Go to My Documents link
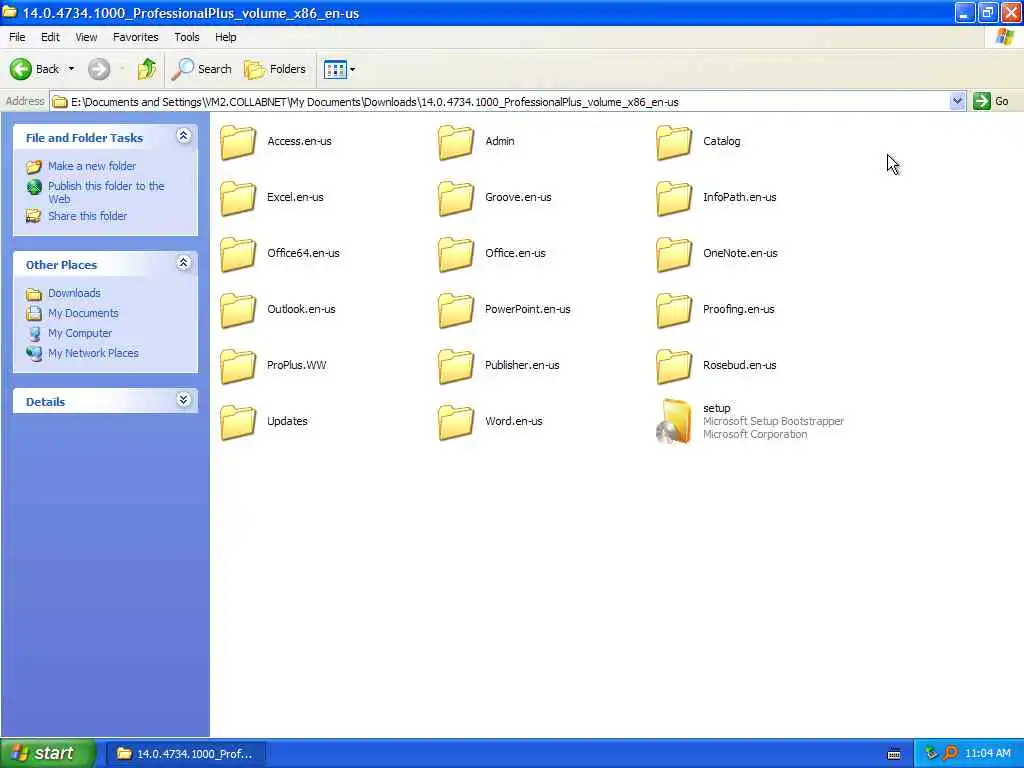Screen dimensions: 1024x768 point(83,313)
